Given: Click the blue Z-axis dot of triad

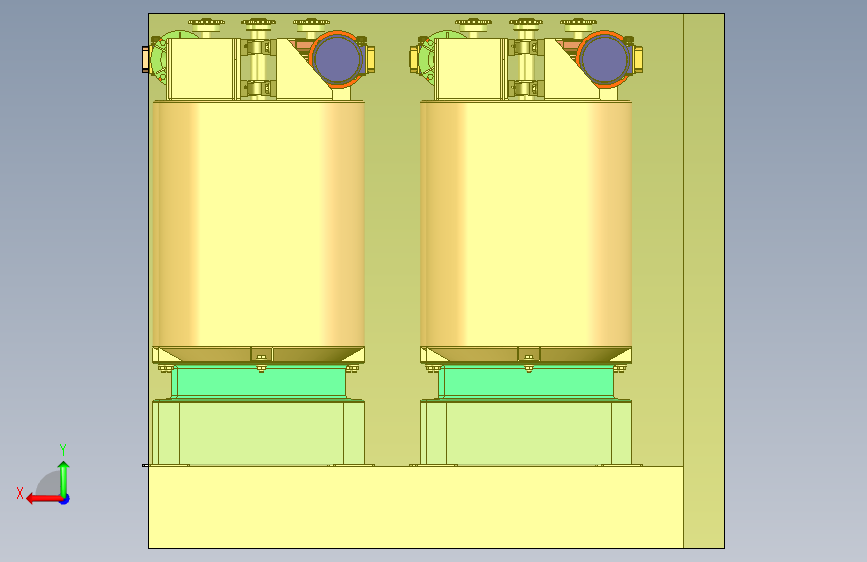Looking at the screenshot, I should coord(65,499).
